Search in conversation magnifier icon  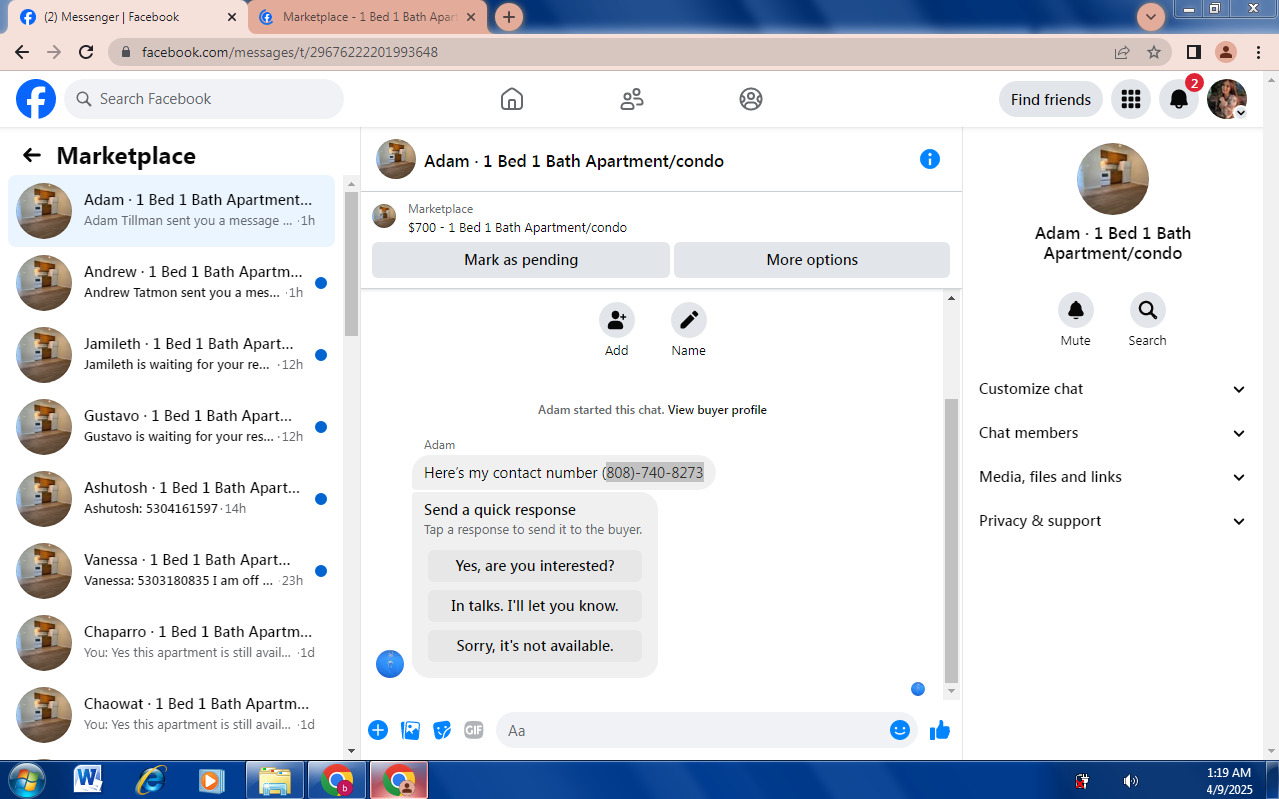tap(1148, 310)
